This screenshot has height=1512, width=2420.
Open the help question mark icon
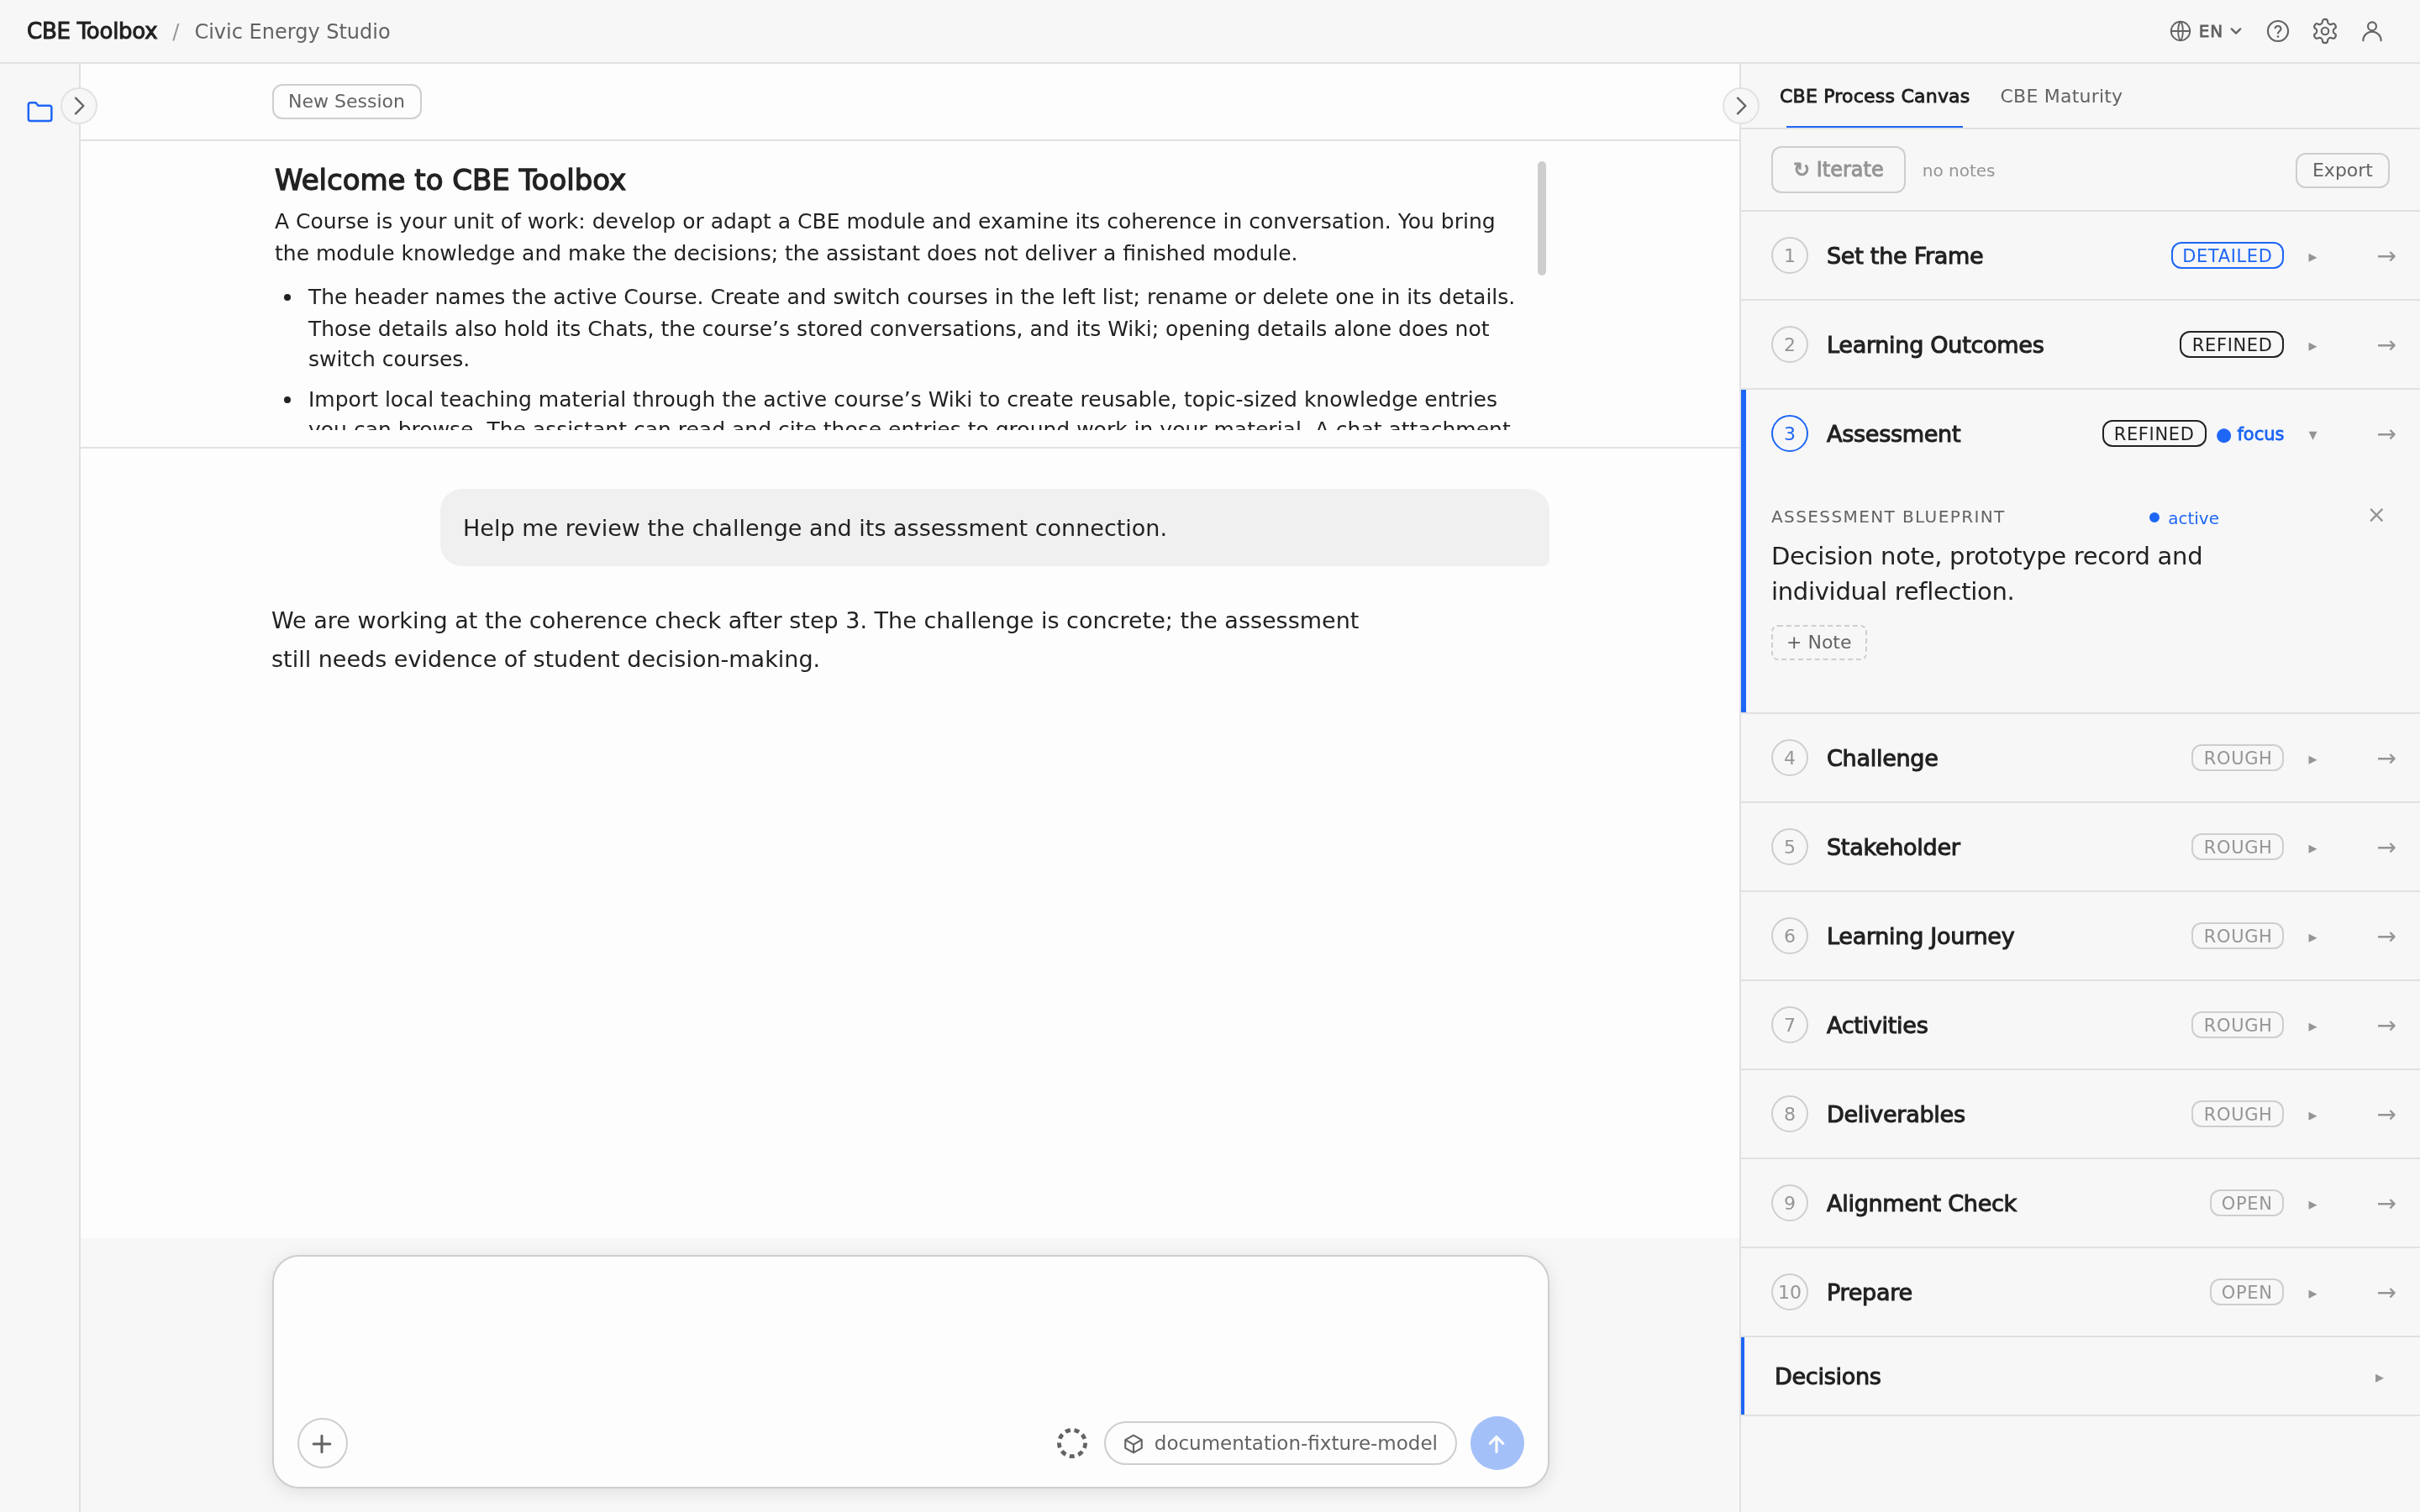(2277, 31)
